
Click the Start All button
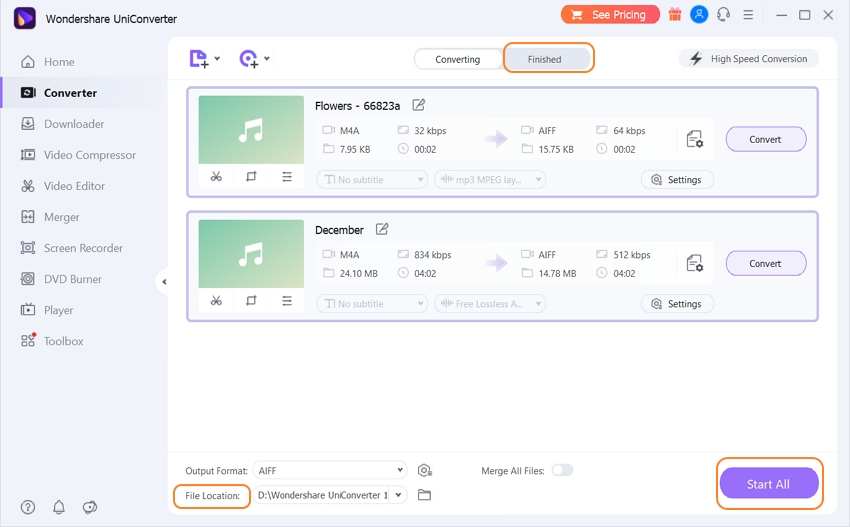click(x=769, y=483)
